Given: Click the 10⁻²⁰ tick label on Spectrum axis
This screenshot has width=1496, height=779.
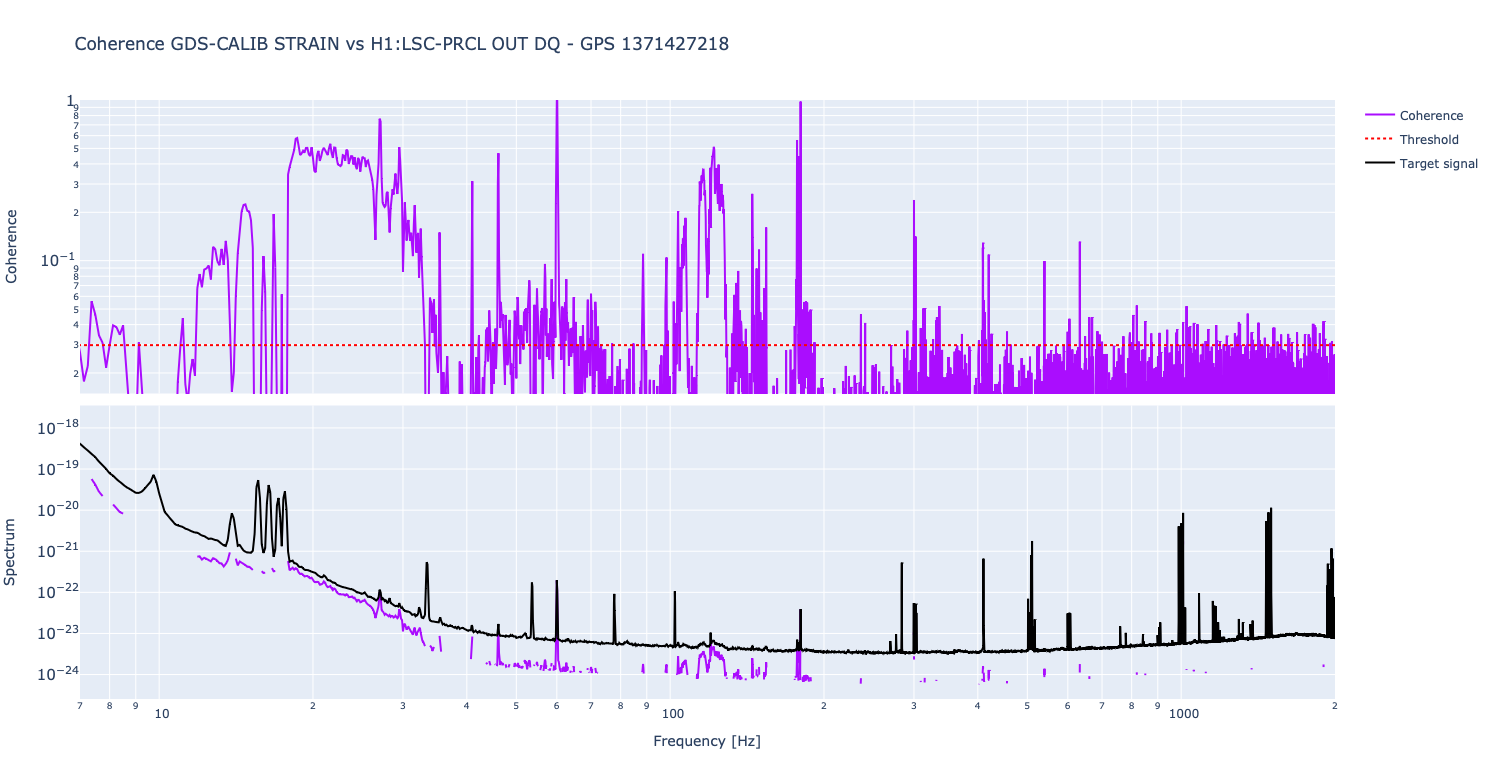Looking at the screenshot, I should coord(55,510).
